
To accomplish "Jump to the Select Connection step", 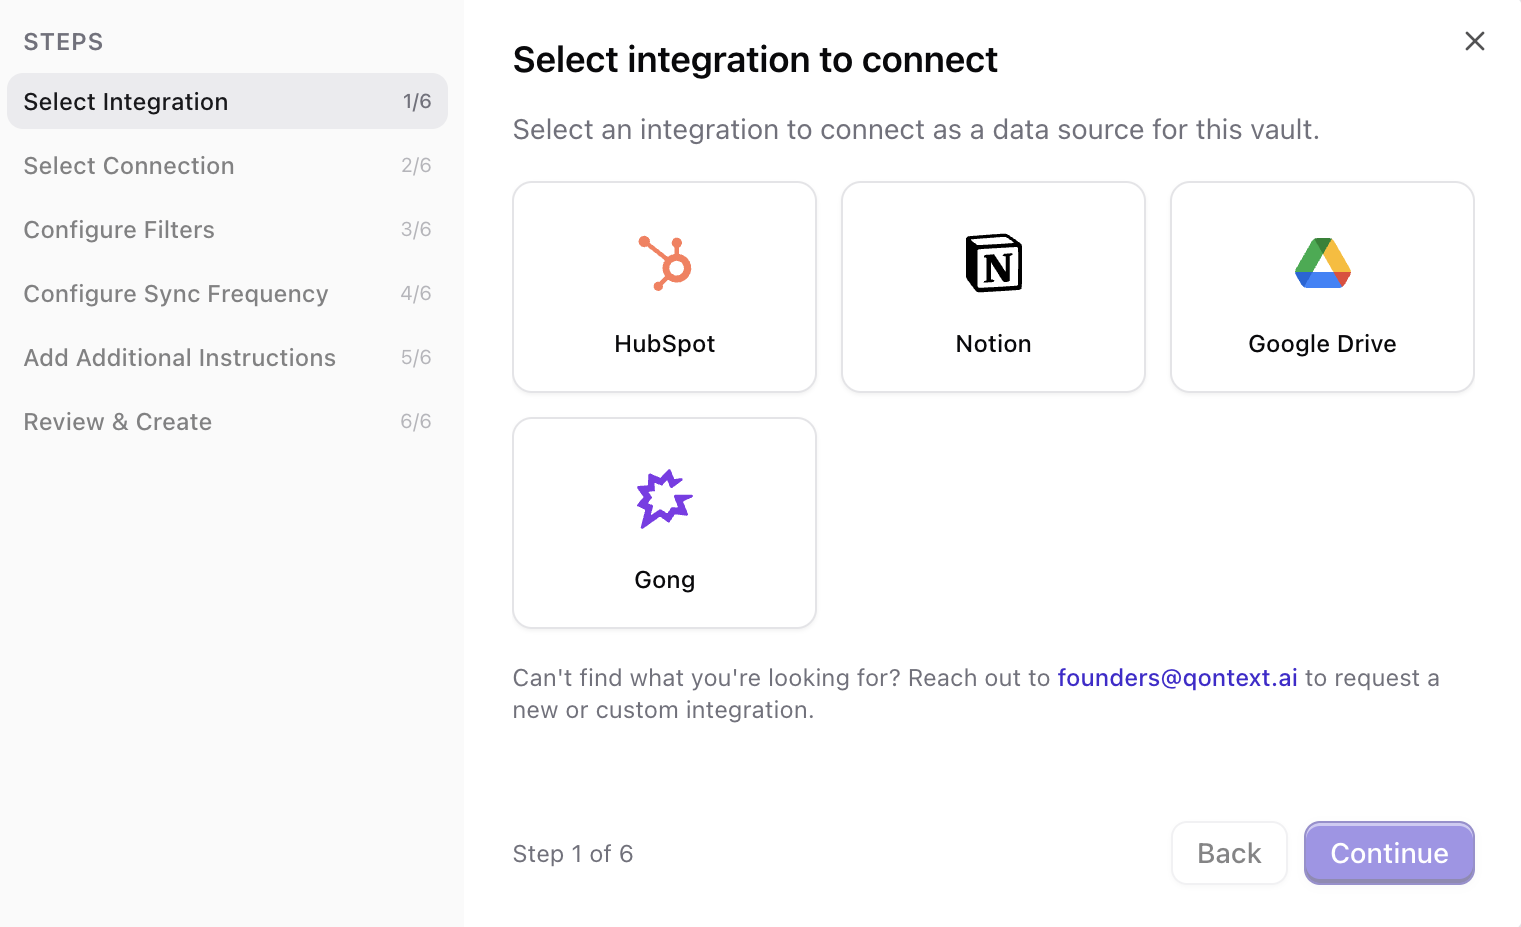I will tap(128, 165).
